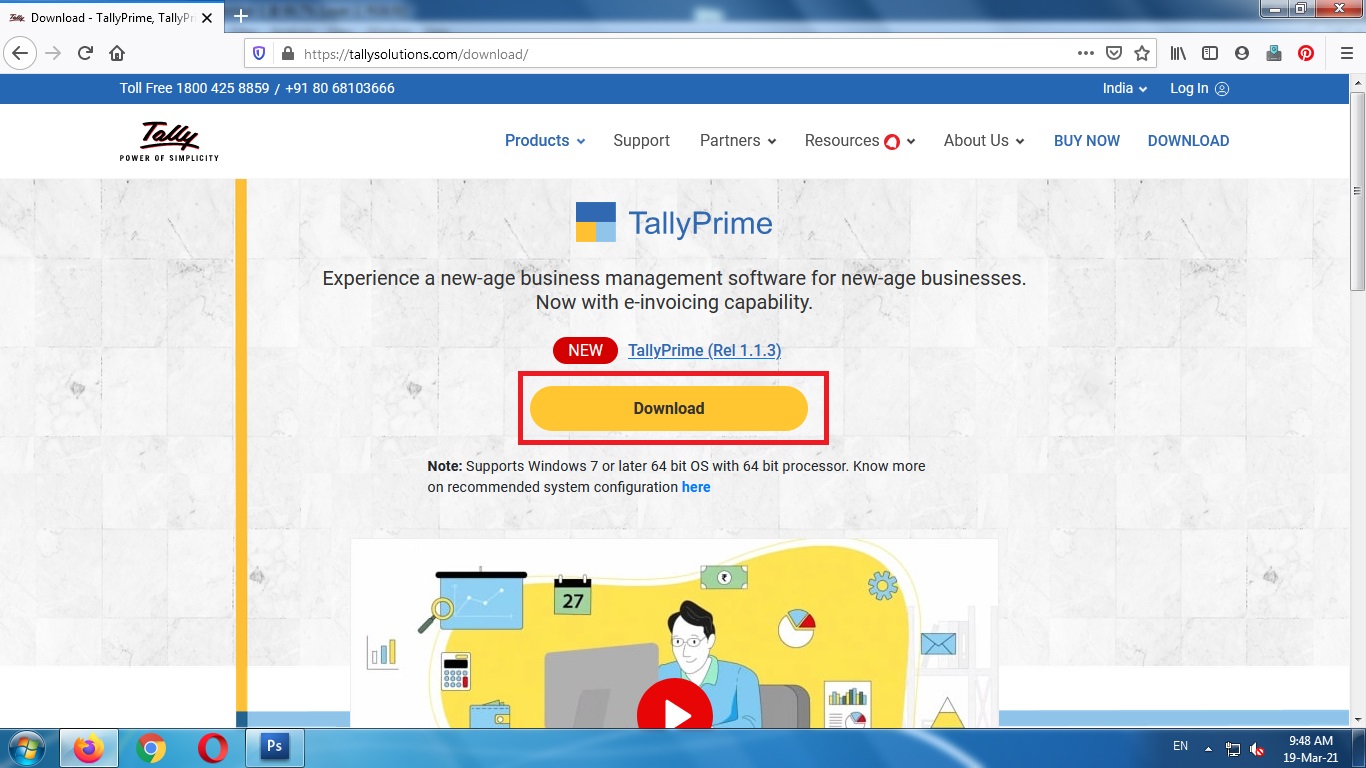The width and height of the screenshot is (1366, 768).
Task: Open the Firefox Library icon
Action: tap(1179, 53)
